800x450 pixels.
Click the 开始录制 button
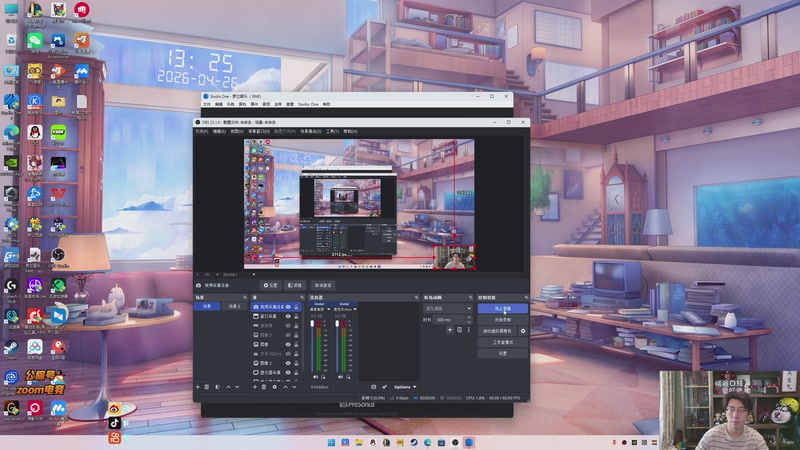click(503, 320)
